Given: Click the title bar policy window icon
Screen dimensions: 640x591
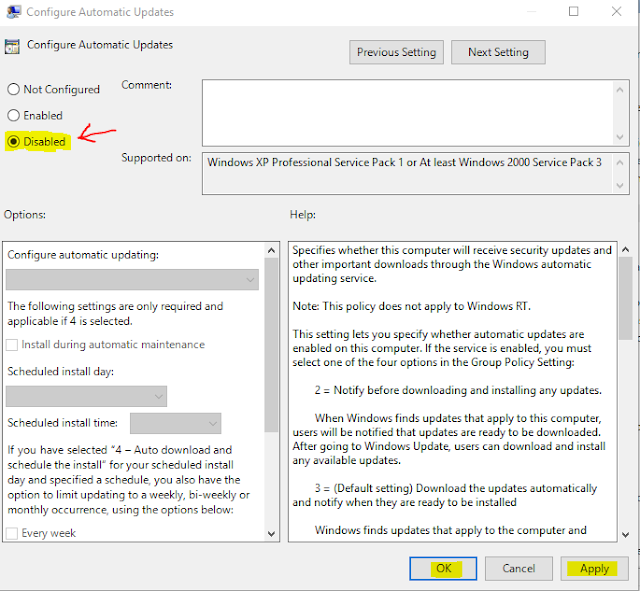Looking at the screenshot, I should (13, 12).
